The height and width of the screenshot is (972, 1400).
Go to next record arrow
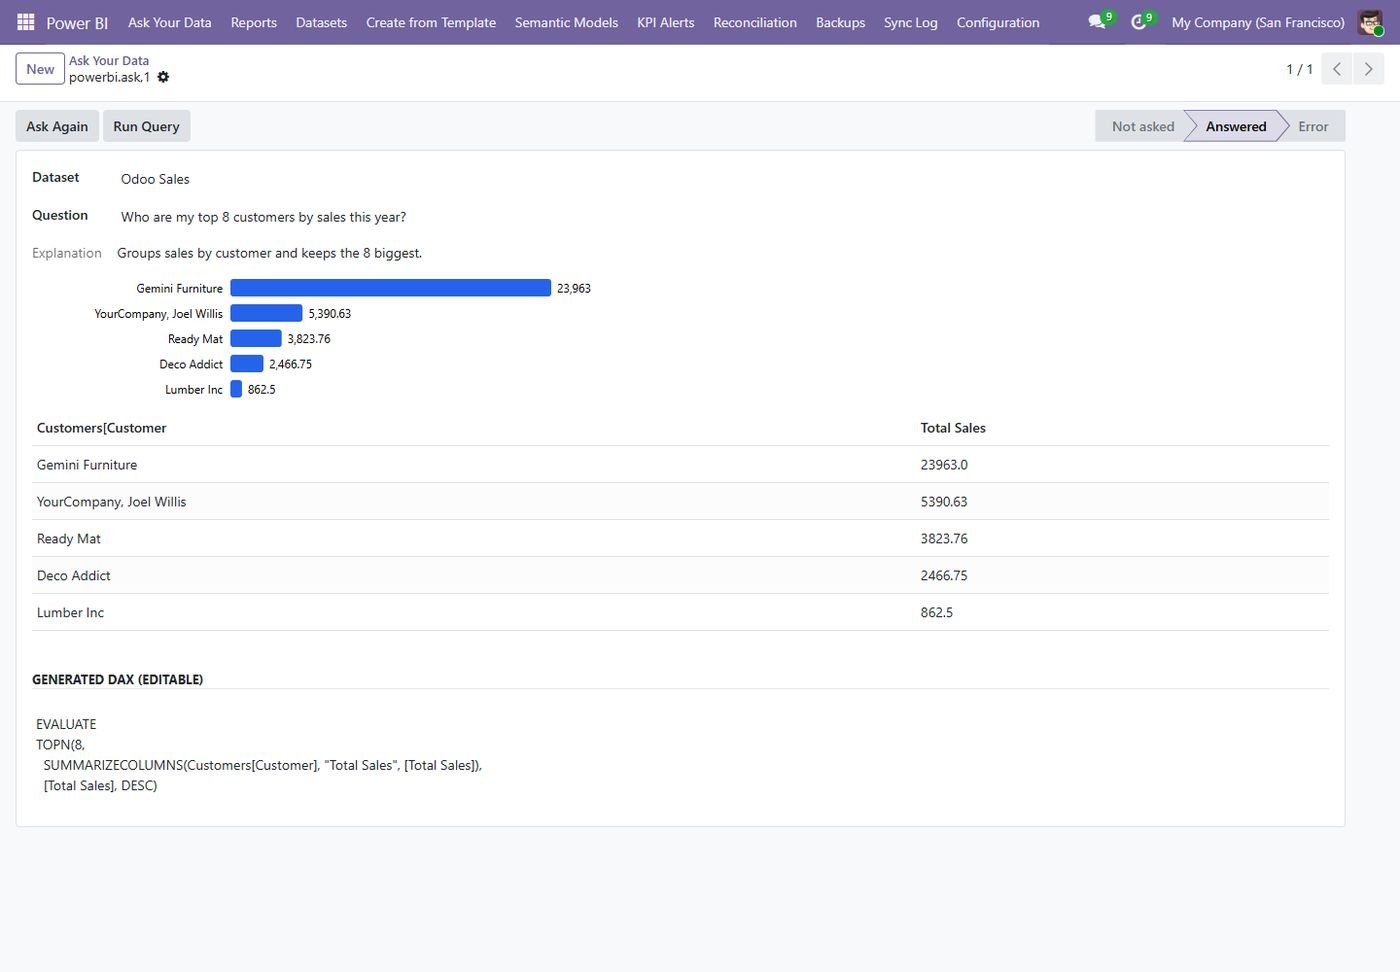tap(1369, 69)
